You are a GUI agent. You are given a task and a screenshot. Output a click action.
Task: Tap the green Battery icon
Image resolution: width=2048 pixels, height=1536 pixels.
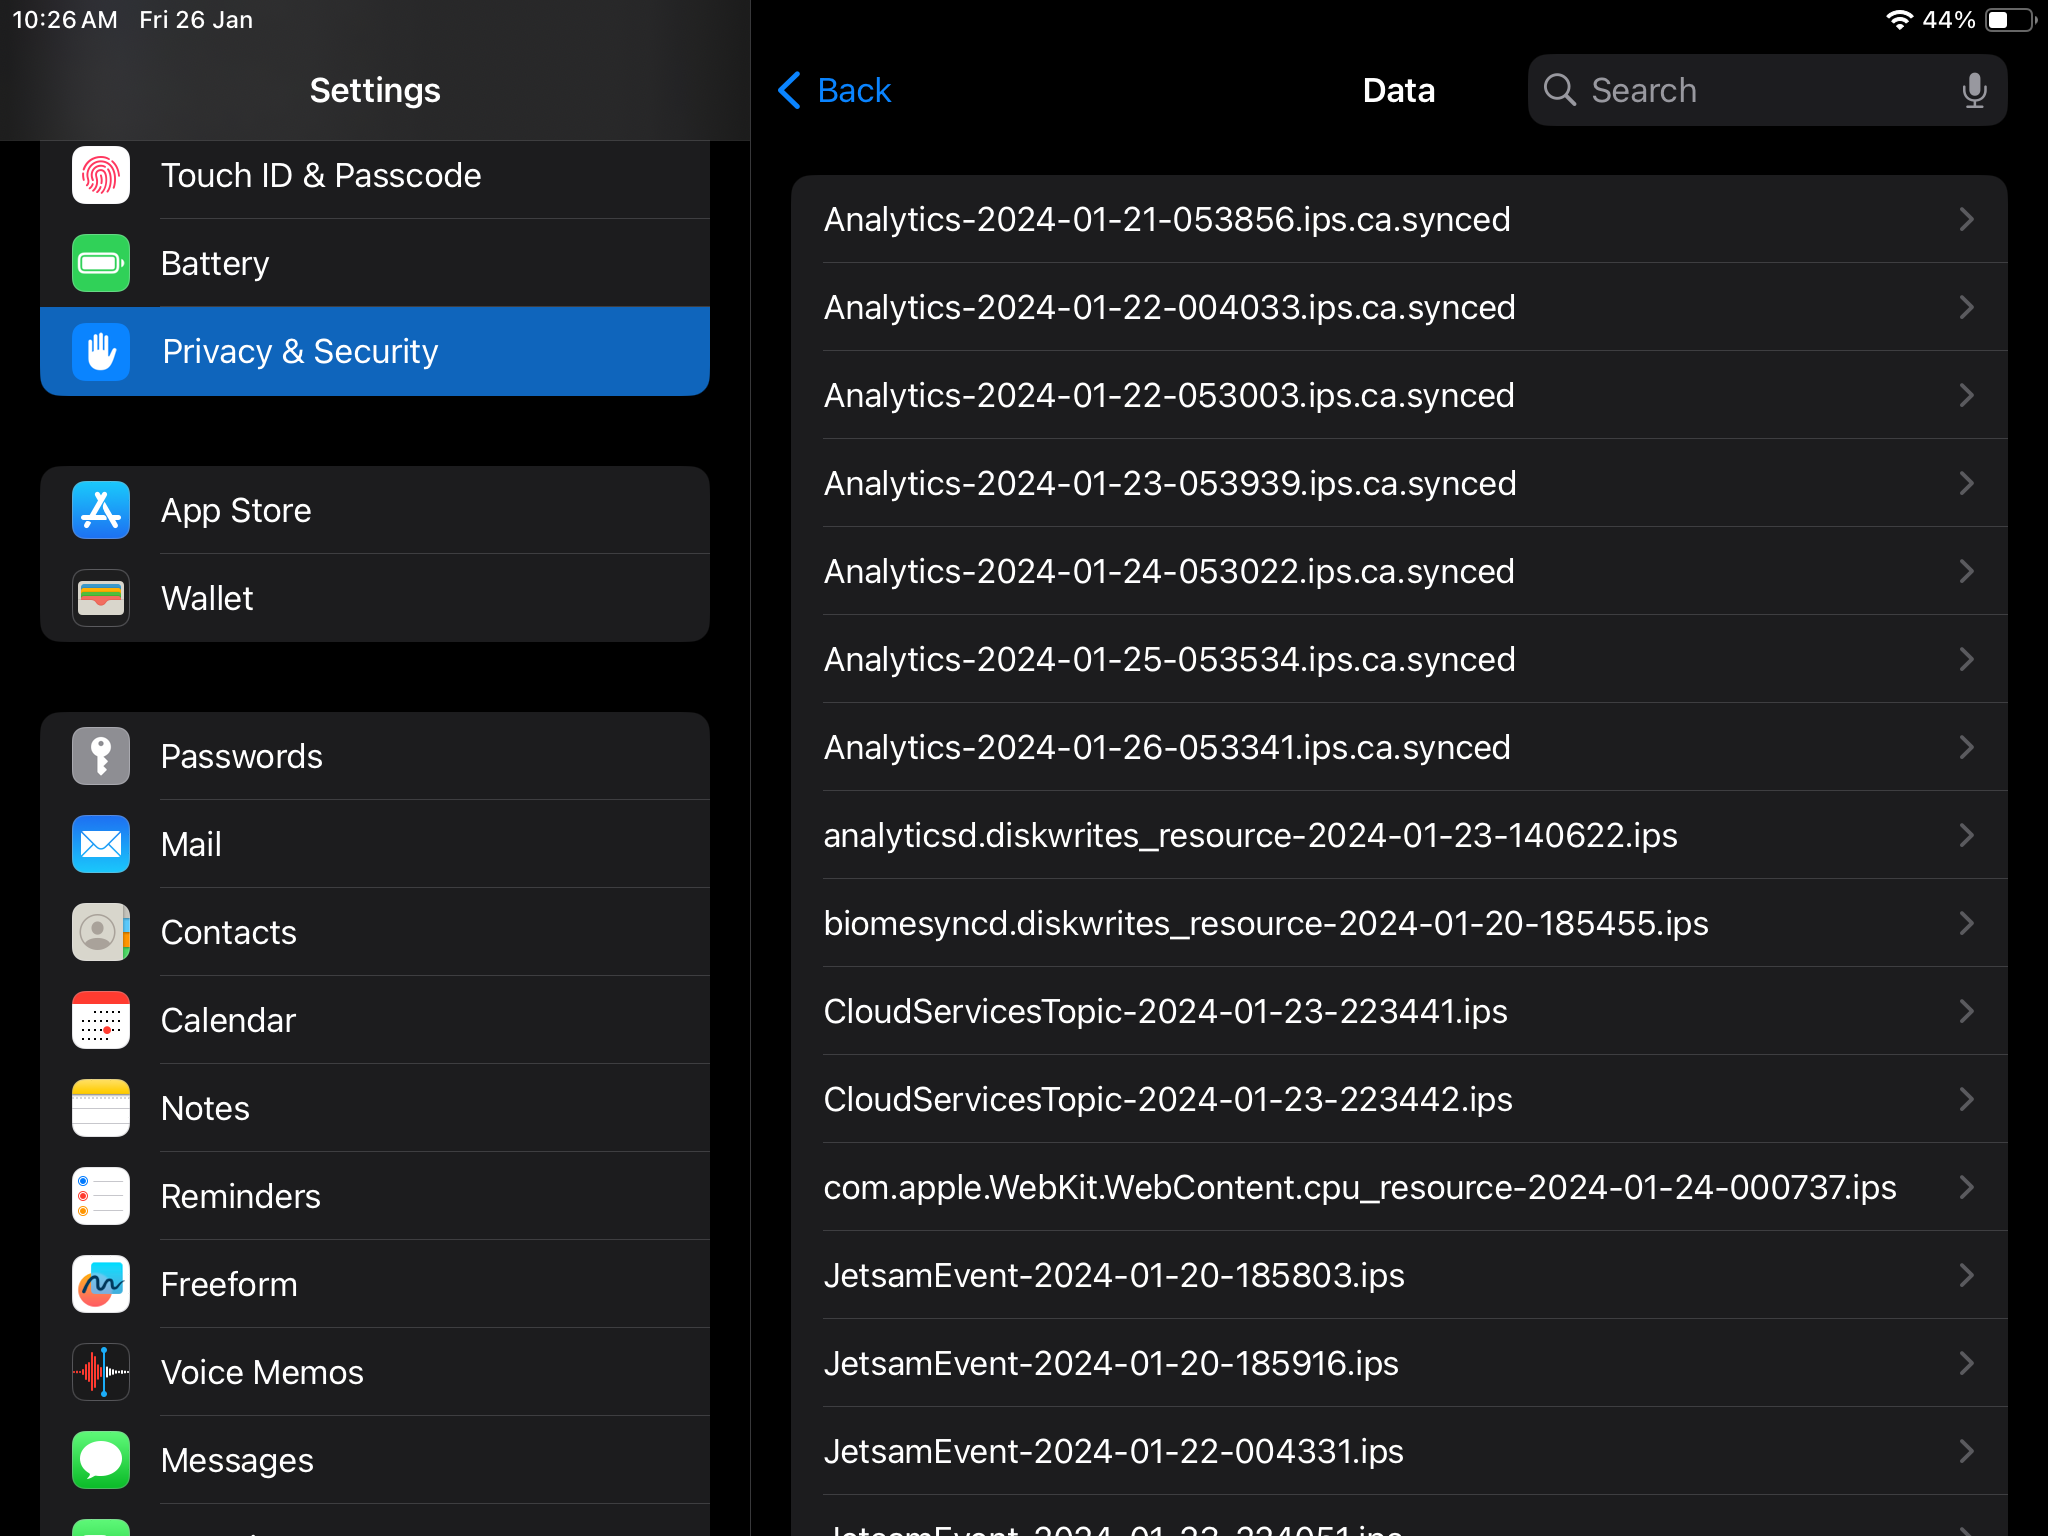click(x=100, y=263)
